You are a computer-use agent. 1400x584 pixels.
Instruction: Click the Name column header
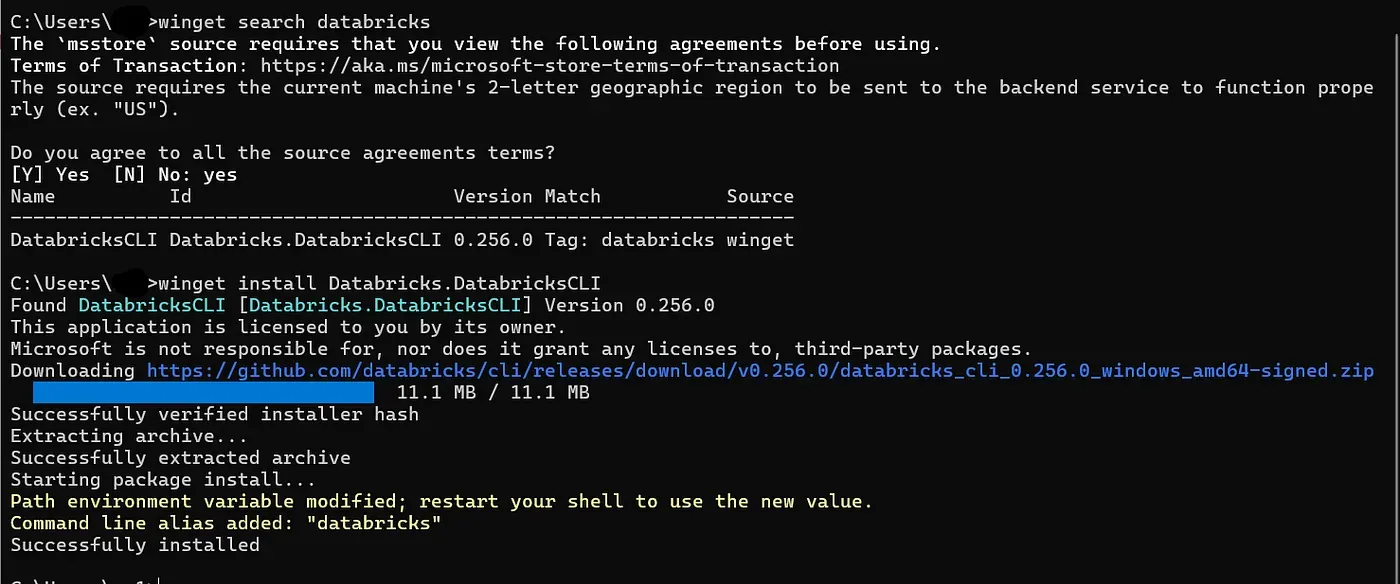click(x=33, y=197)
